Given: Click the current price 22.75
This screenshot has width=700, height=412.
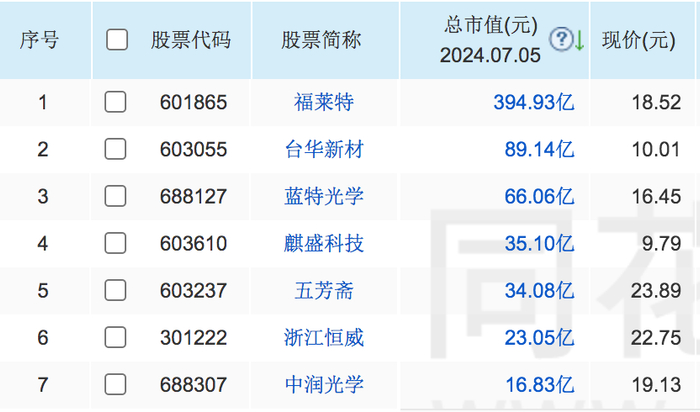Looking at the screenshot, I should click(656, 337).
